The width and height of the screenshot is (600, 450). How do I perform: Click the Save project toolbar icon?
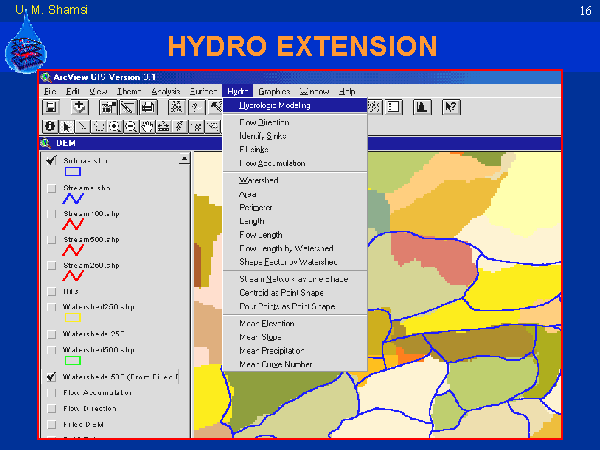52,107
